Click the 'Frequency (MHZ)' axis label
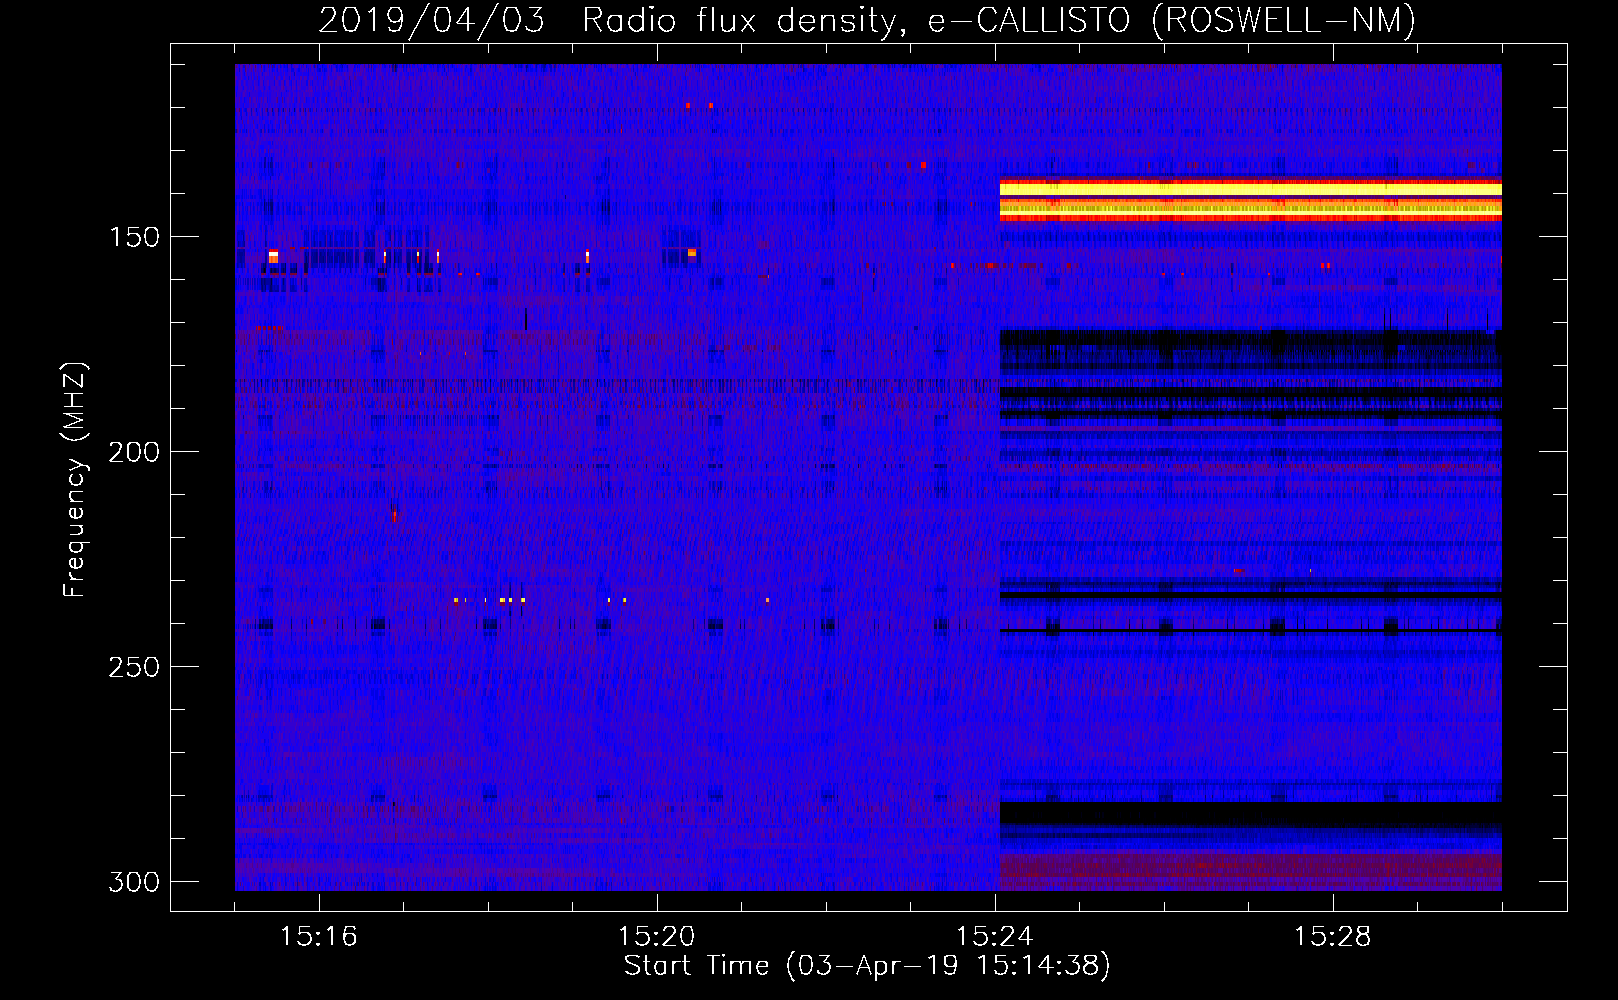The height and width of the screenshot is (1000, 1618). click(x=75, y=479)
